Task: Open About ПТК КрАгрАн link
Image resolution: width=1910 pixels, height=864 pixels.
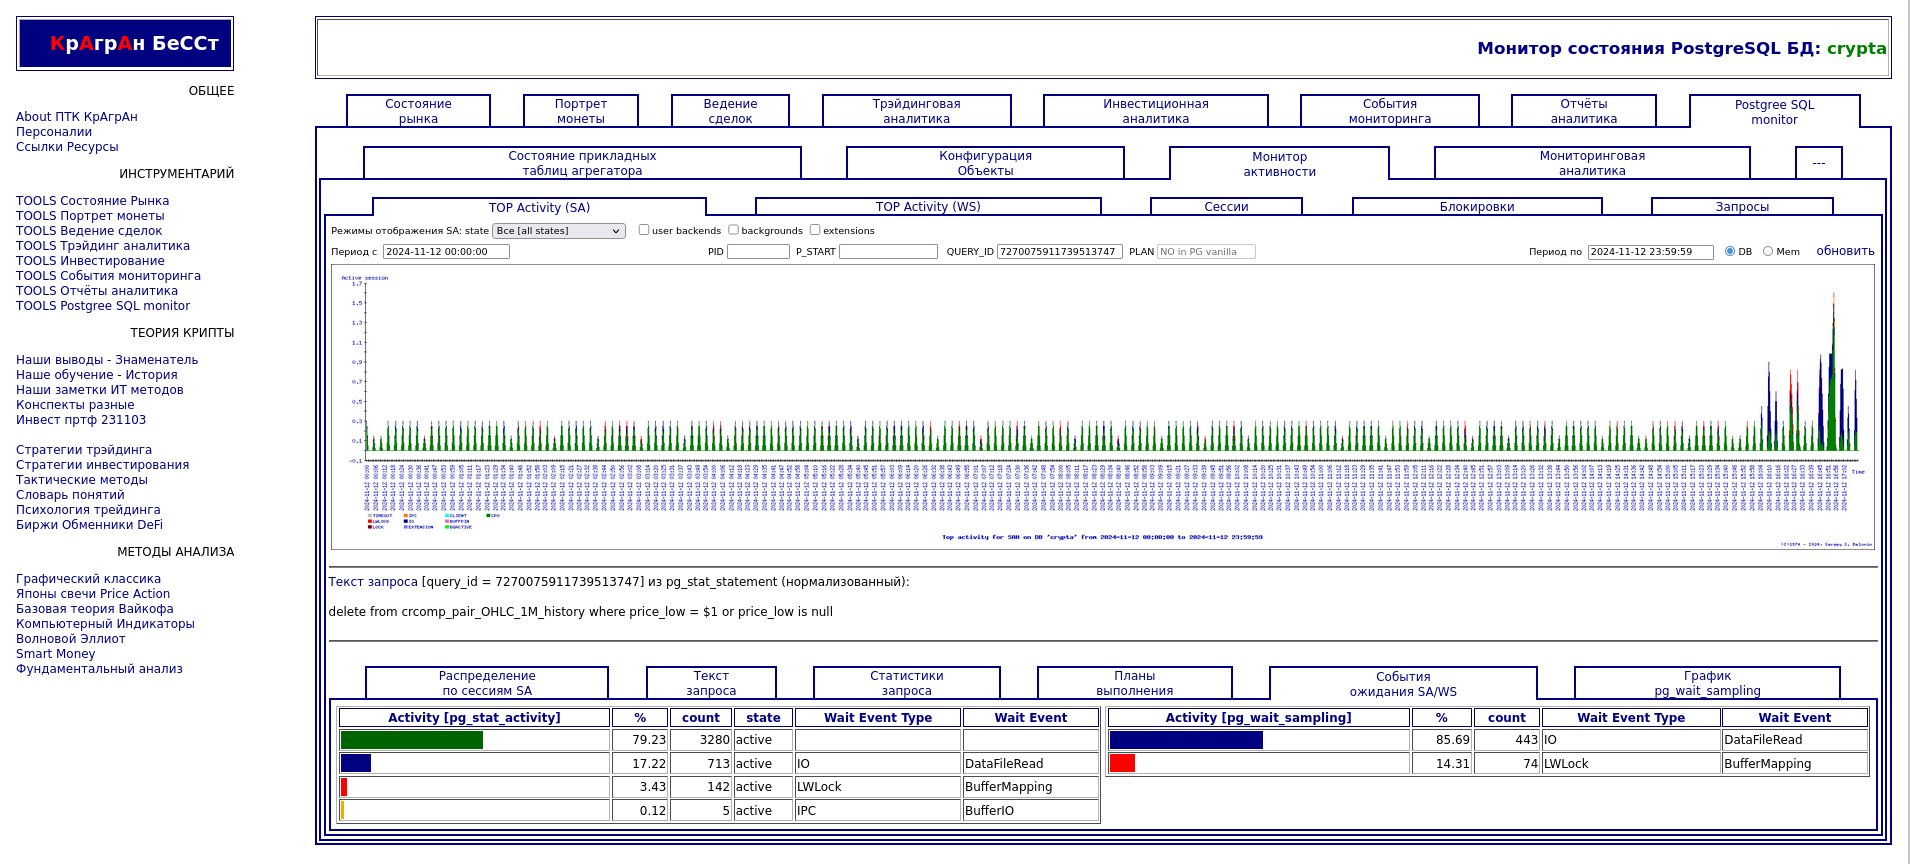Action: click(x=77, y=117)
